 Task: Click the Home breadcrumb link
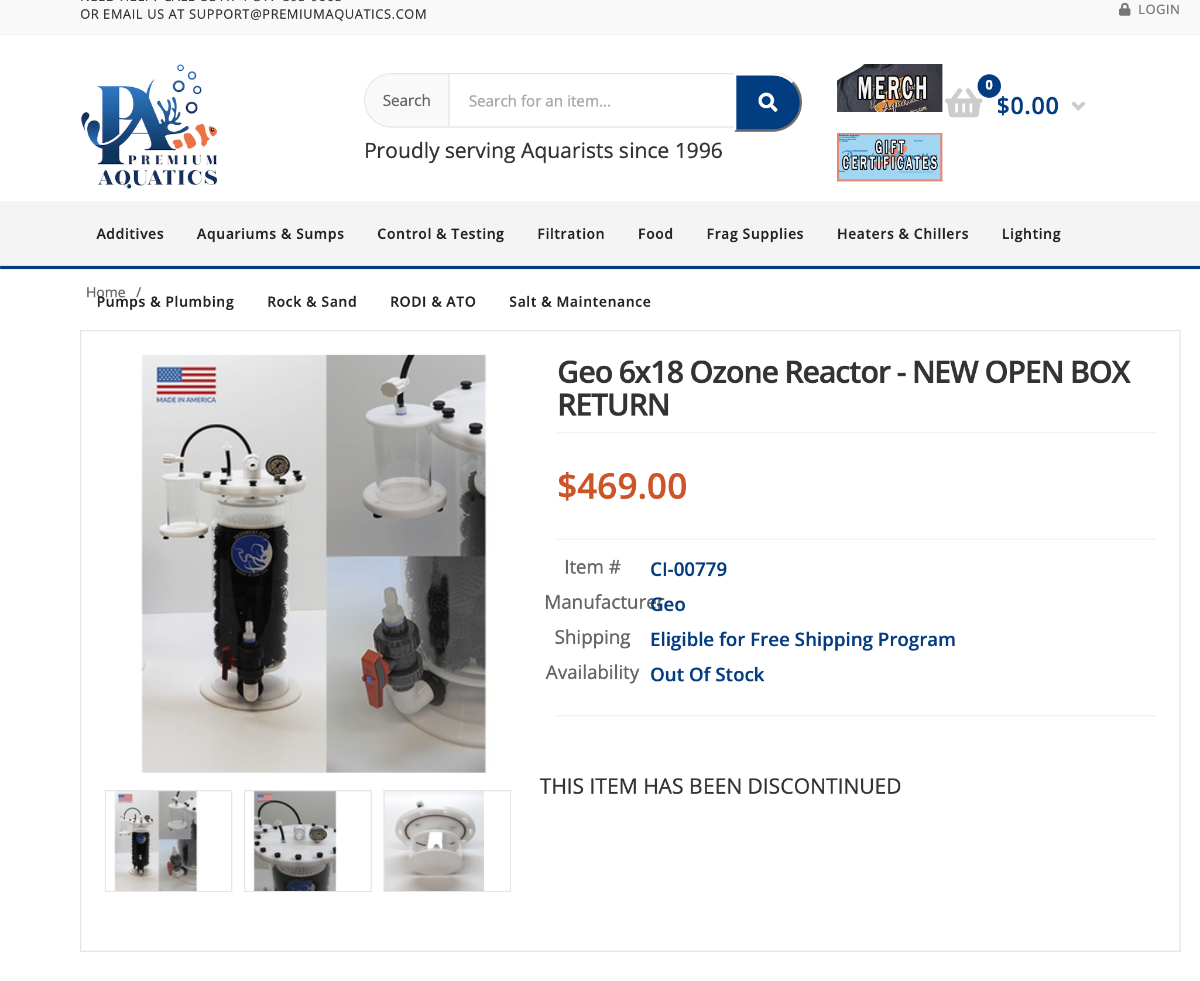click(106, 292)
